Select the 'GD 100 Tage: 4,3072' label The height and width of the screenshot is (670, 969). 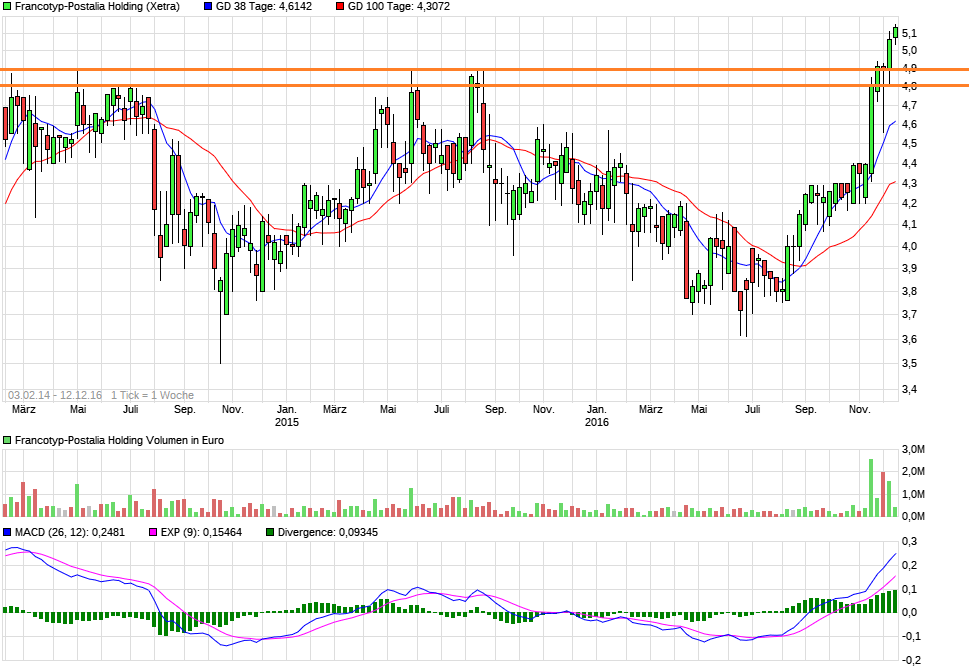point(399,7)
